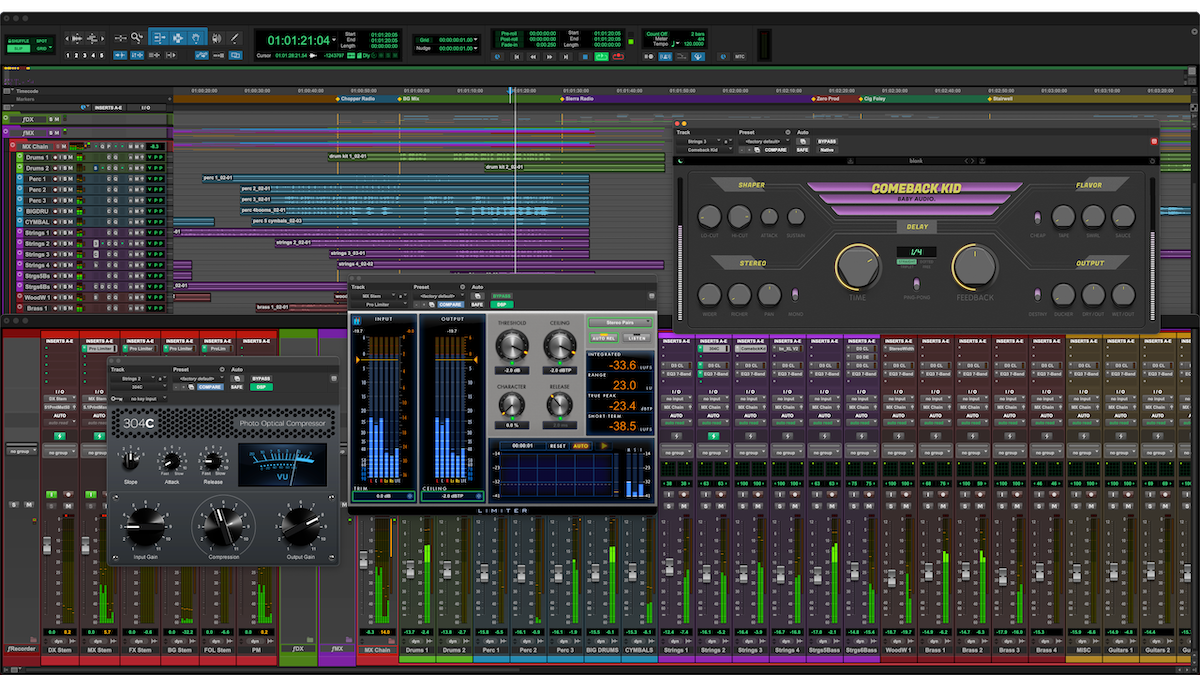The height and width of the screenshot is (675, 1200).
Task: Click the COMPARE button in Pro Limiter header
Action: [x=450, y=304]
